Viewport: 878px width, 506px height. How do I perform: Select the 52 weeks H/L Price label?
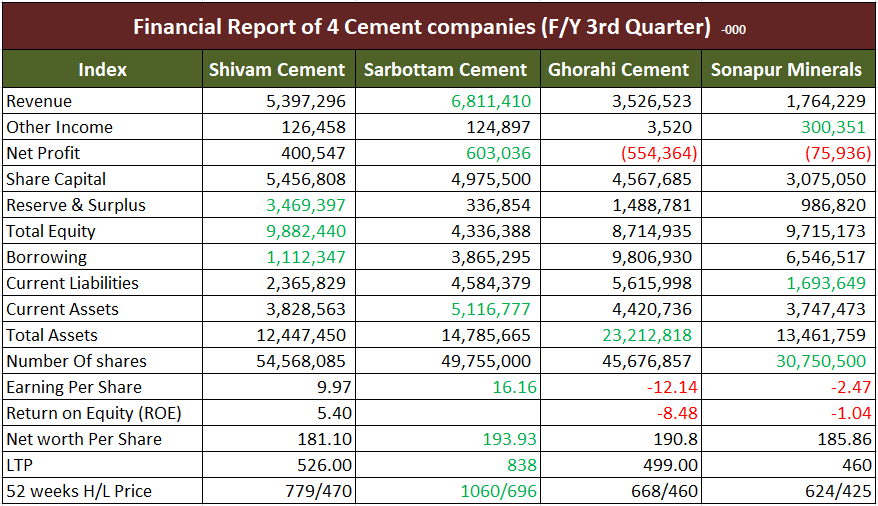point(79,491)
